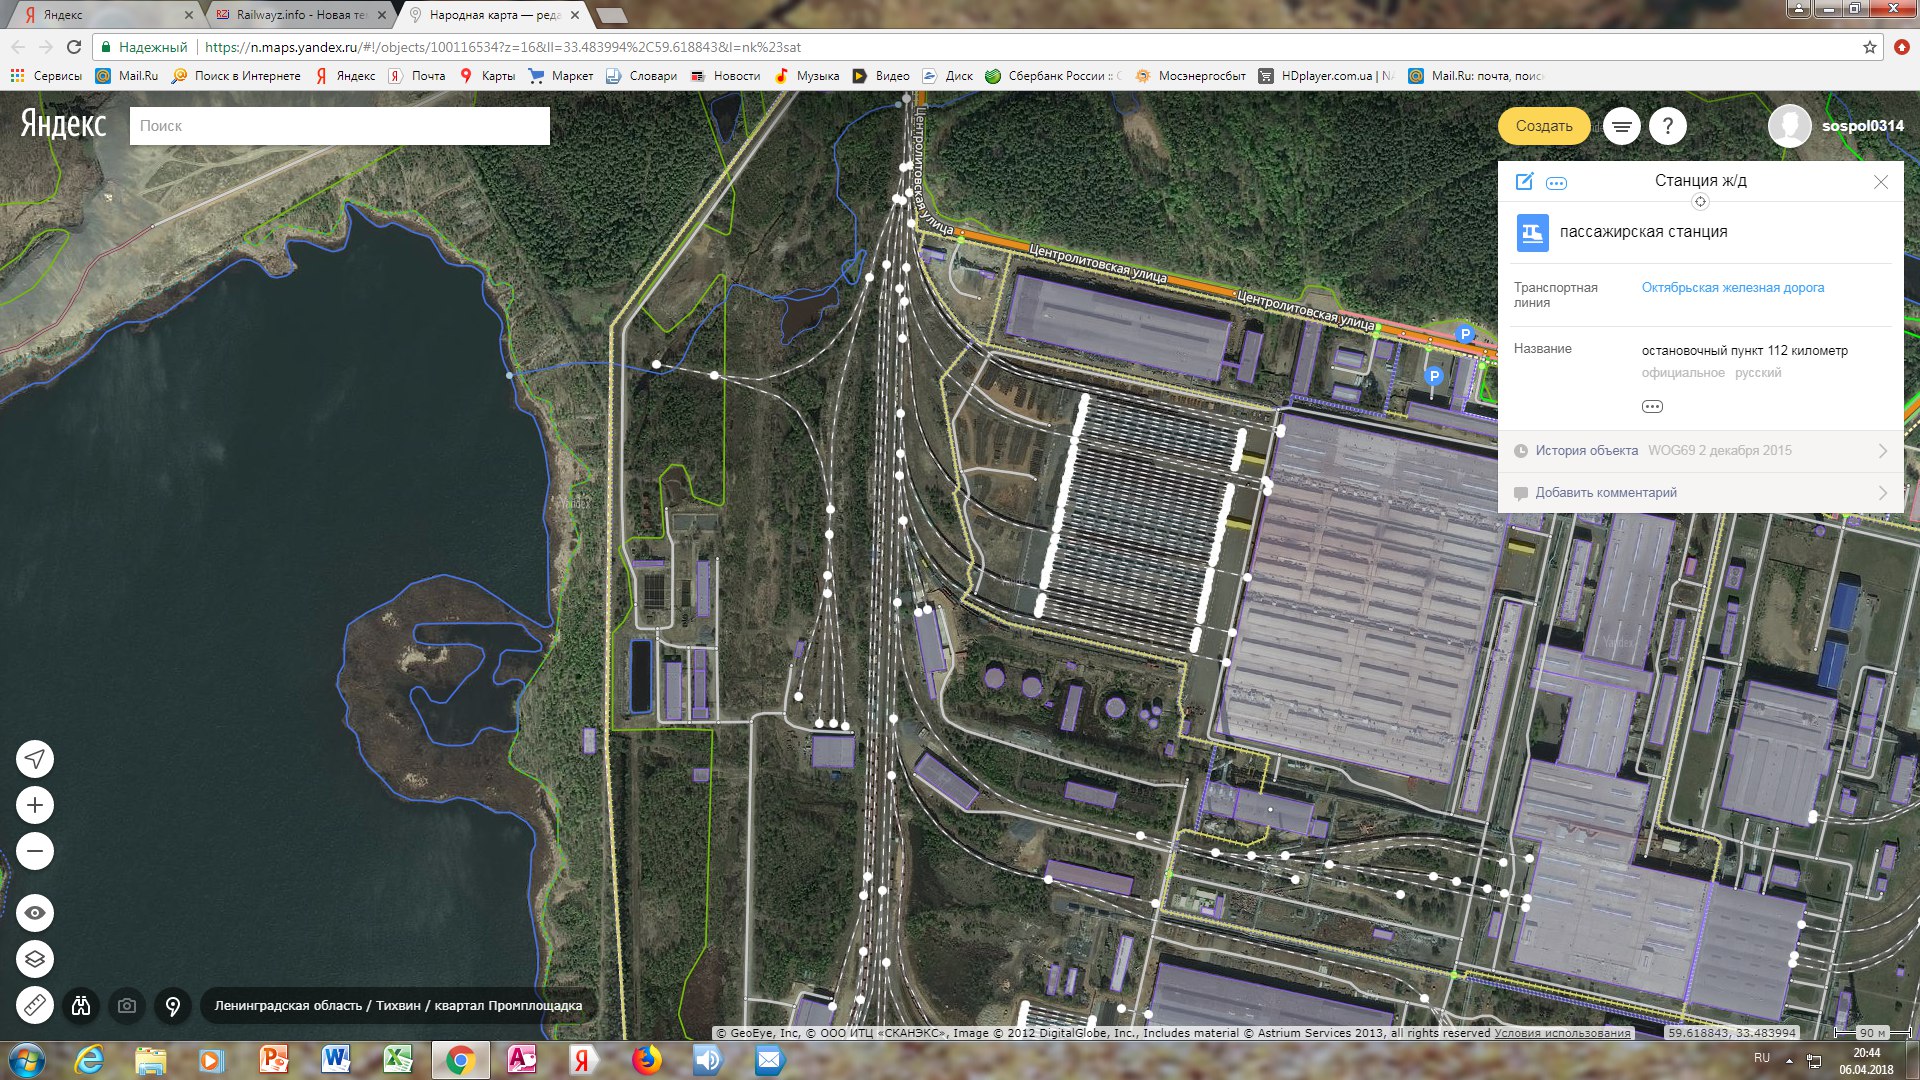Click the Поиск search field

339,126
